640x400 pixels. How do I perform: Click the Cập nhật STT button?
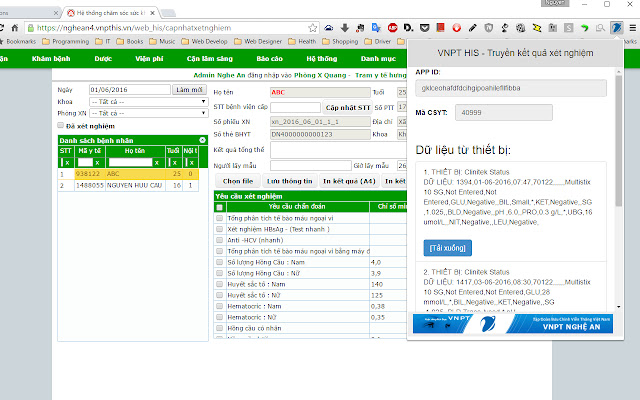[348, 108]
